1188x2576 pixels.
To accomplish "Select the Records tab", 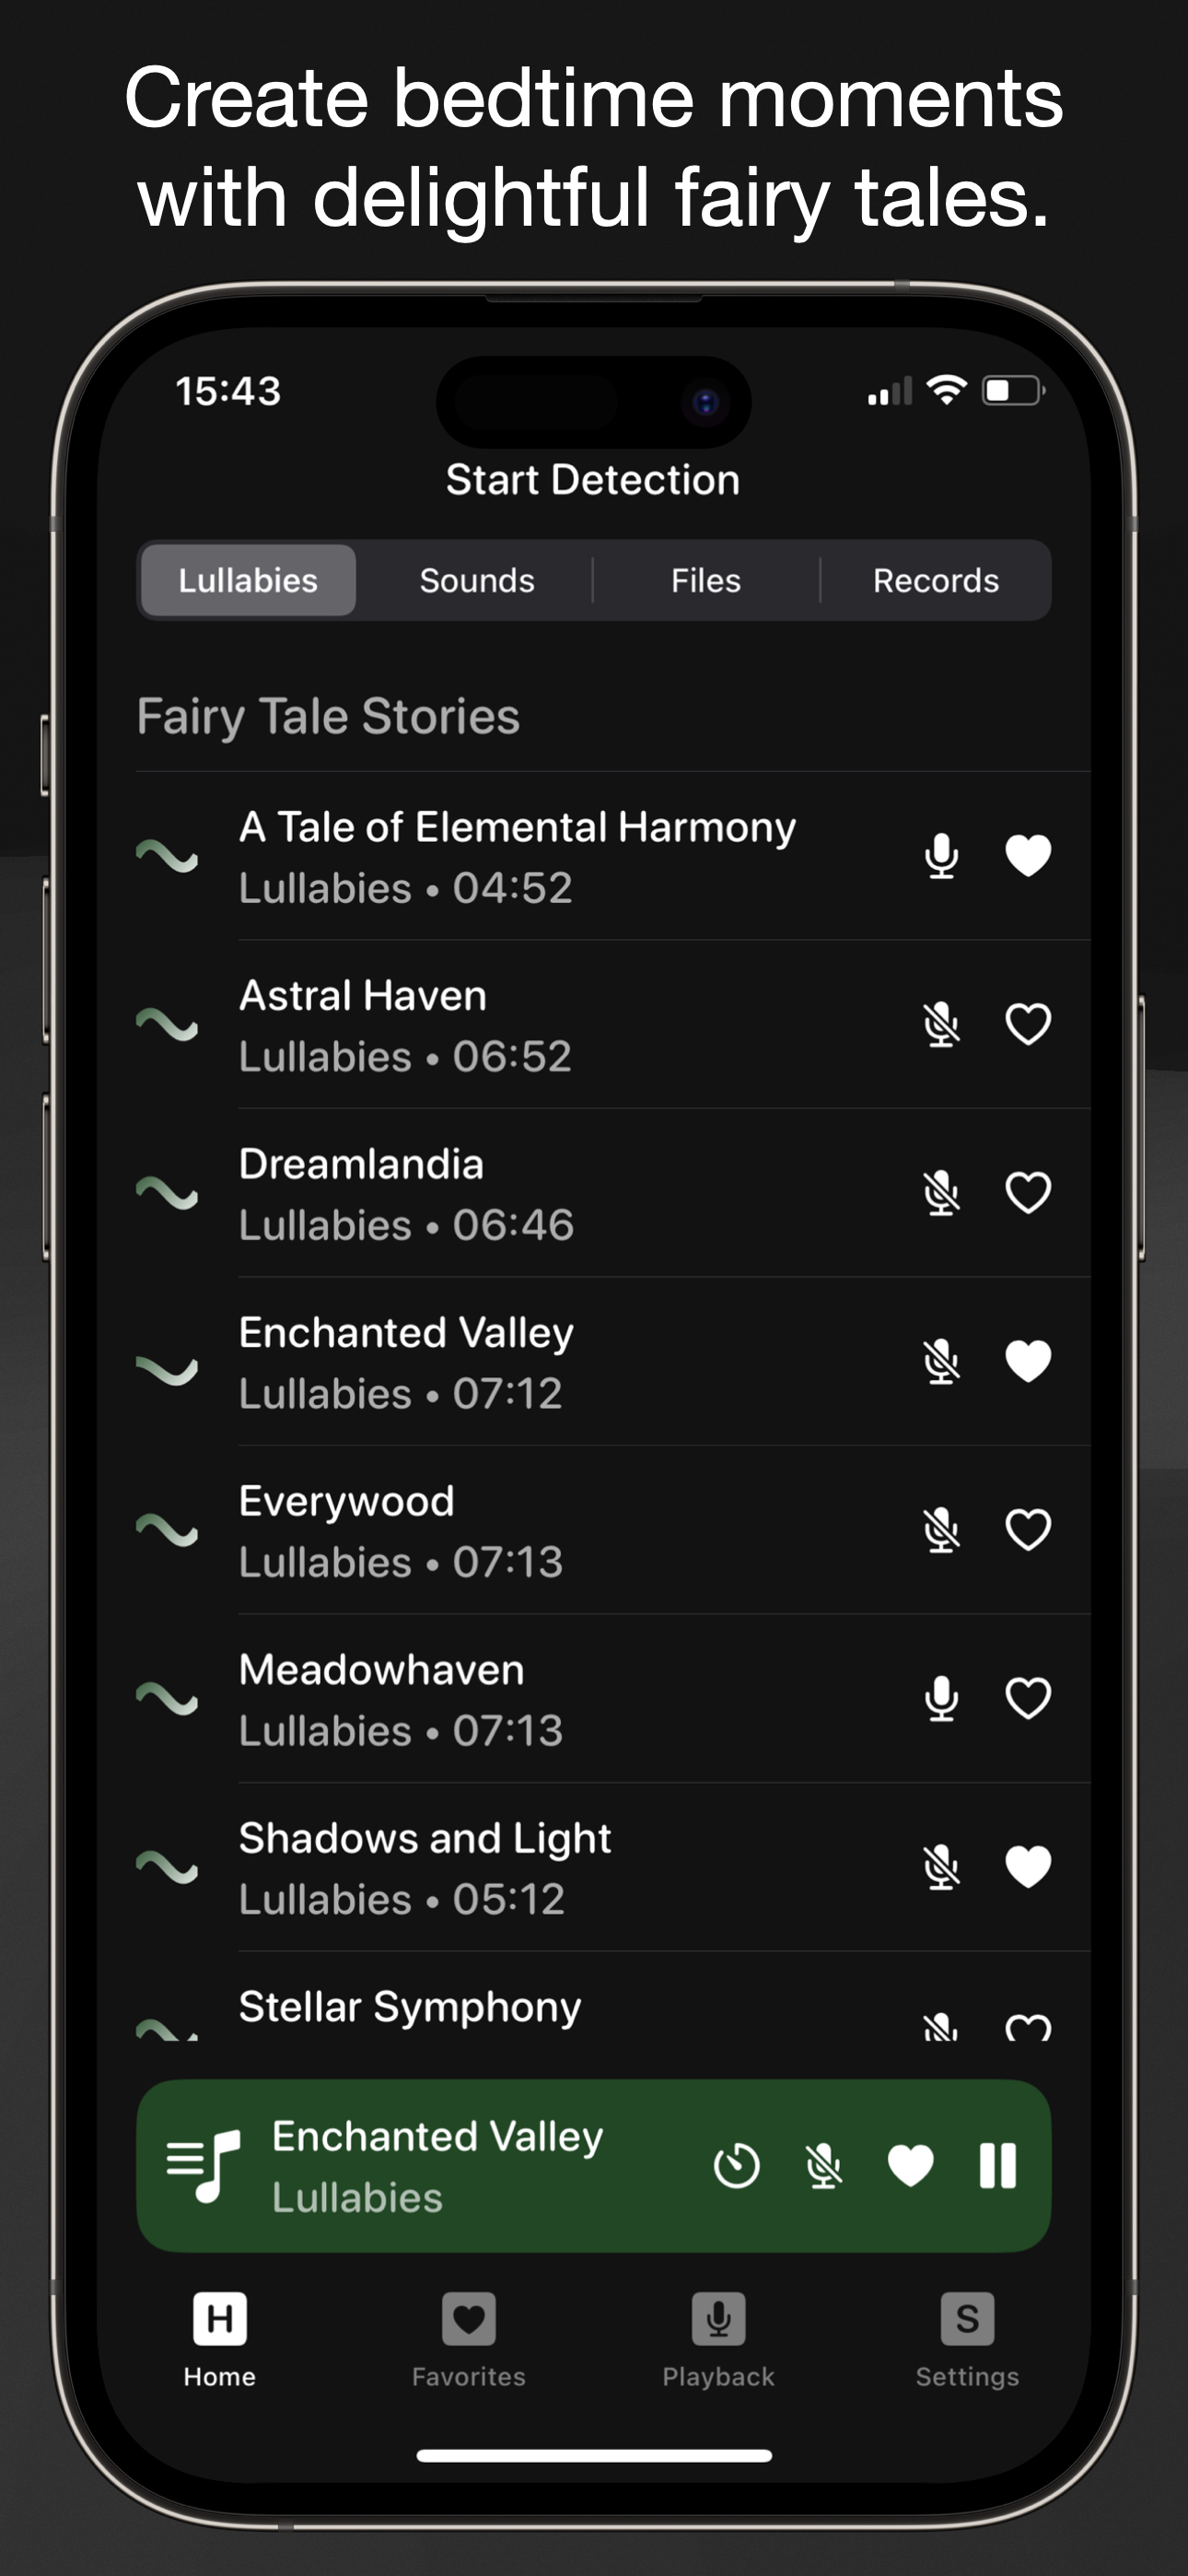I will [x=936, y=580].
